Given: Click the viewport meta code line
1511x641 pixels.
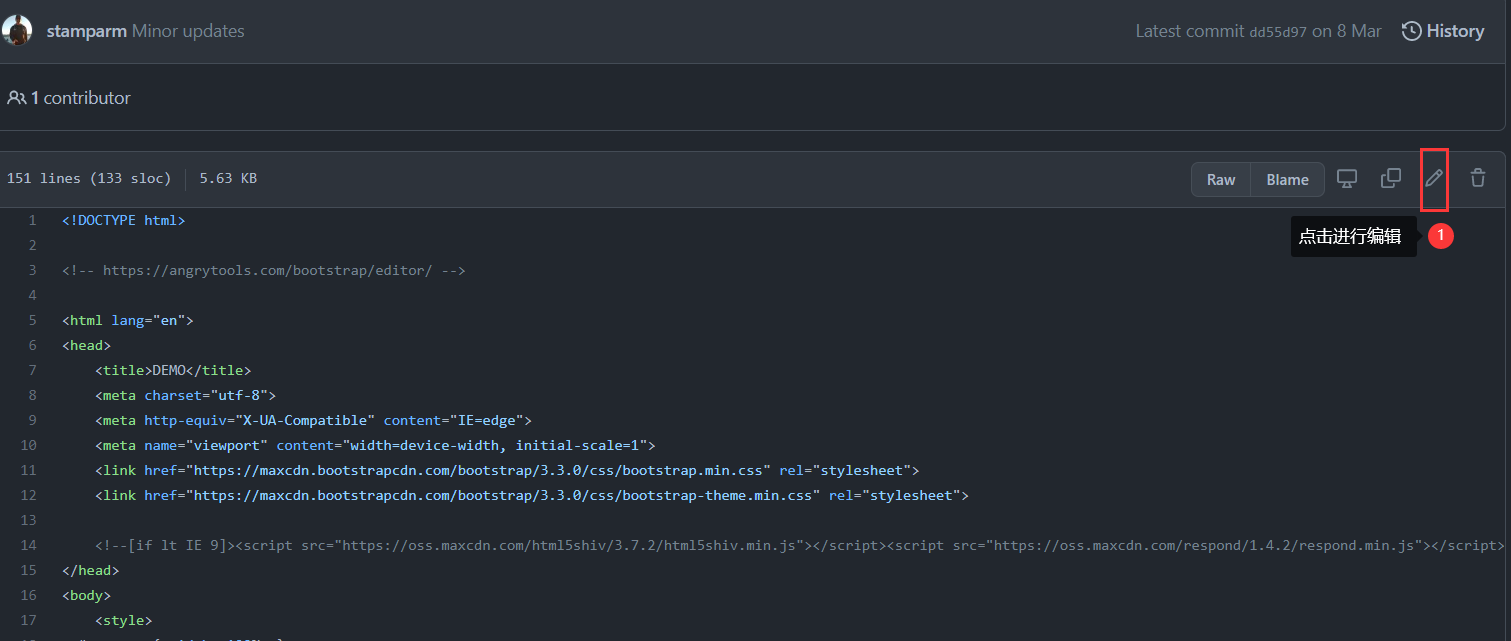Looking at the screenshot, I should [x=375, y=445].
